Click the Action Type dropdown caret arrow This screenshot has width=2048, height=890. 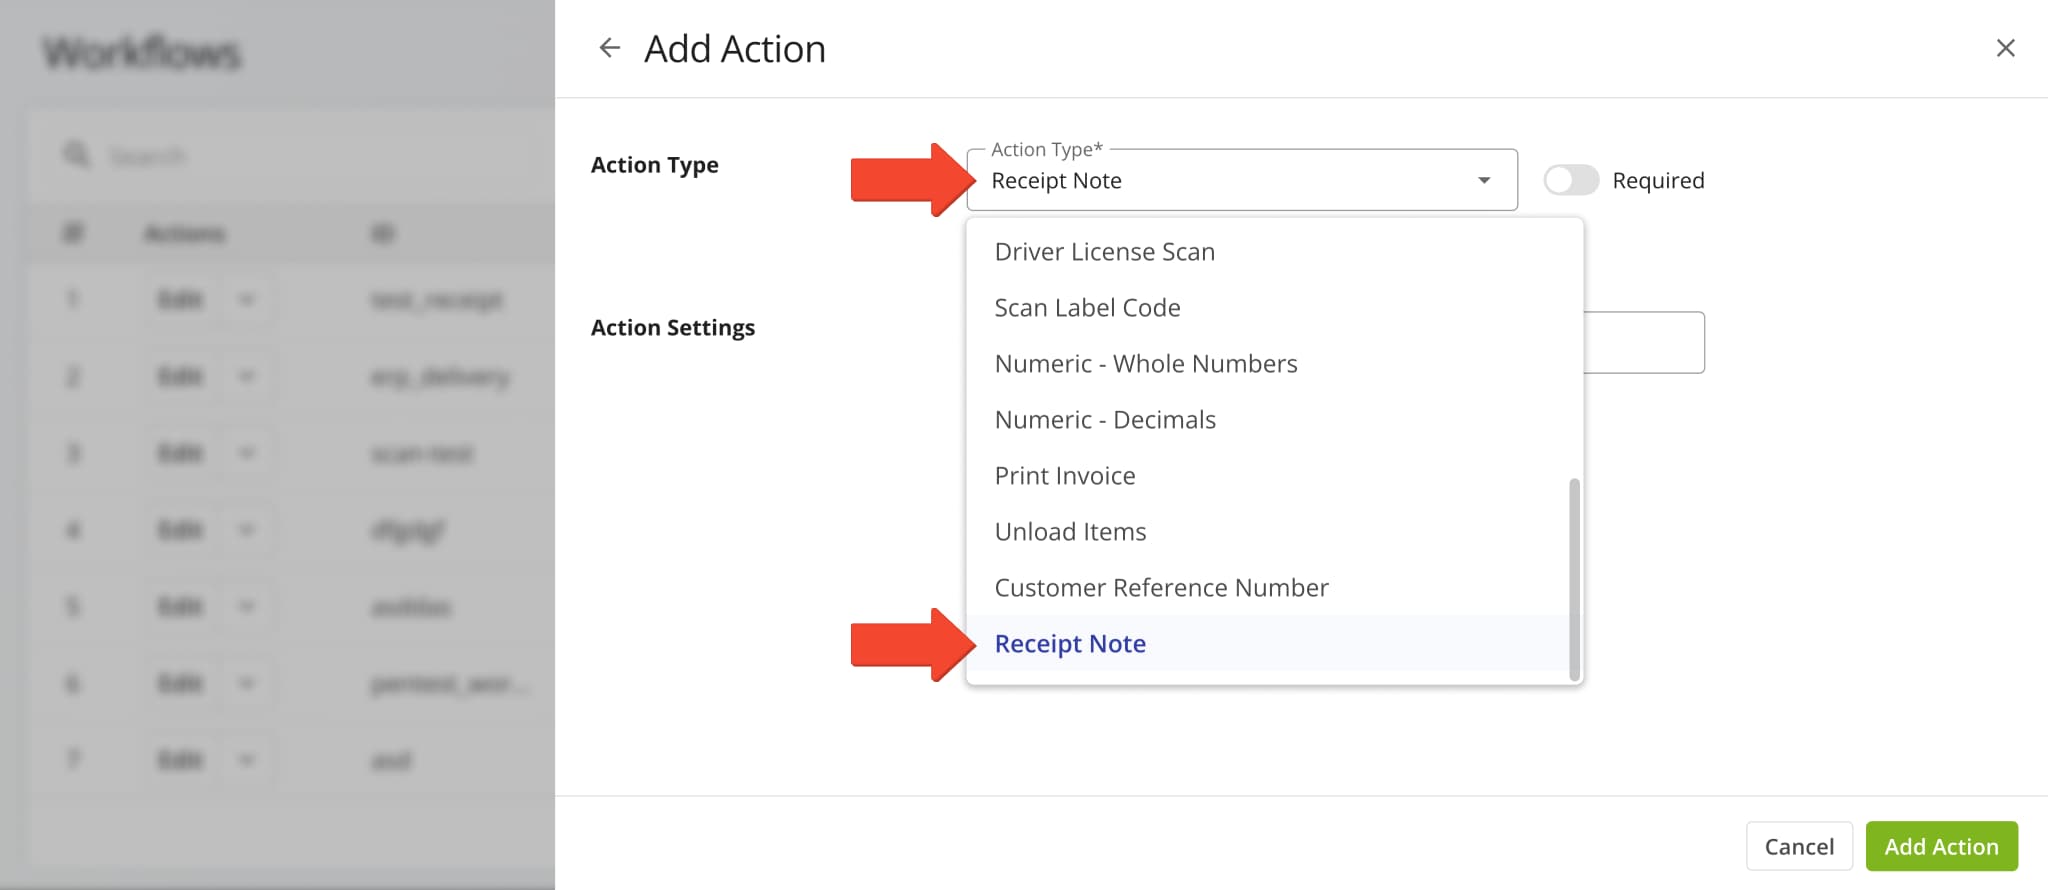point(1484,181)
